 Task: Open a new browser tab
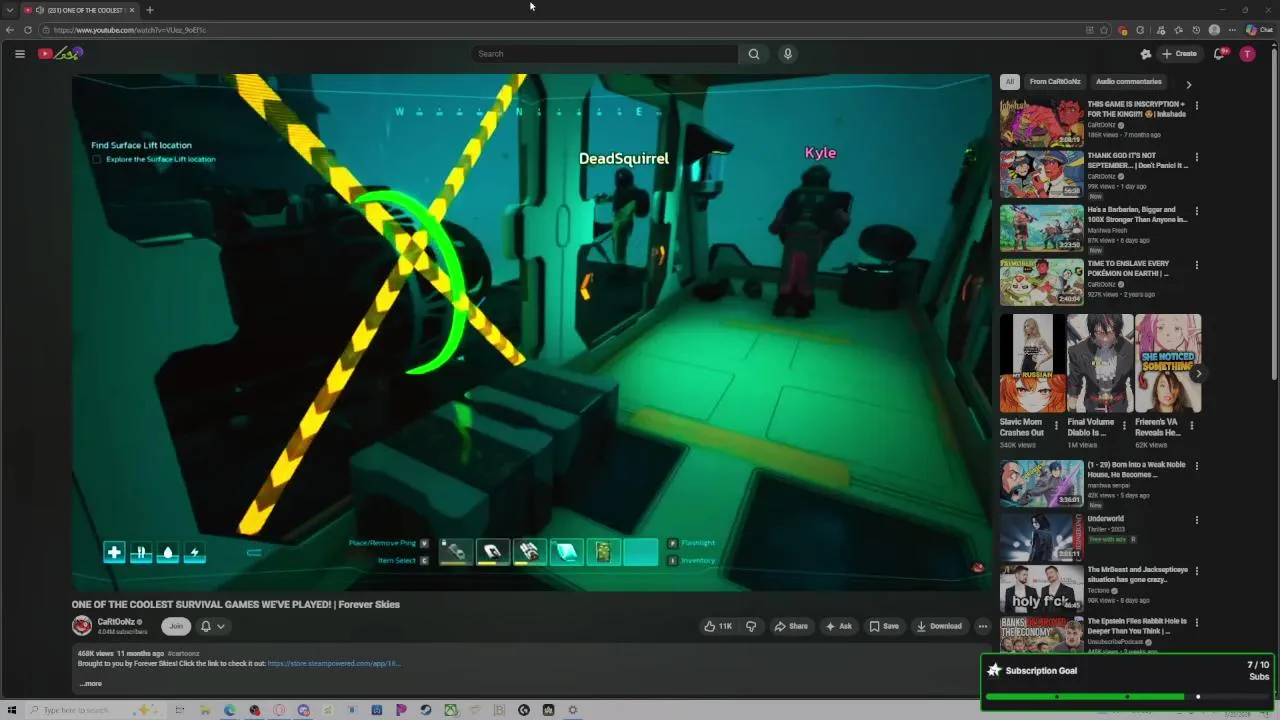[x=150, y=10]
